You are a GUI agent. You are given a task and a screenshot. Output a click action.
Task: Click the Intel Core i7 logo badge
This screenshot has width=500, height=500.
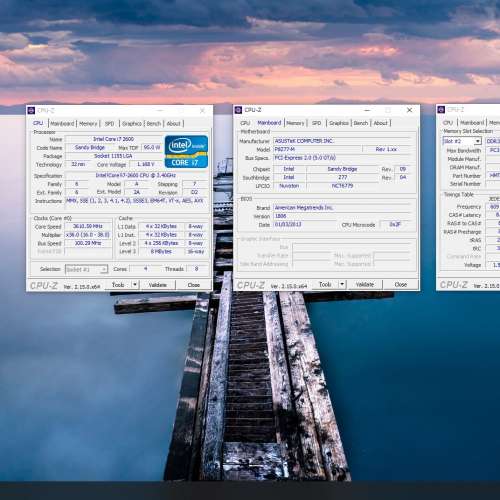coord(186,151)
